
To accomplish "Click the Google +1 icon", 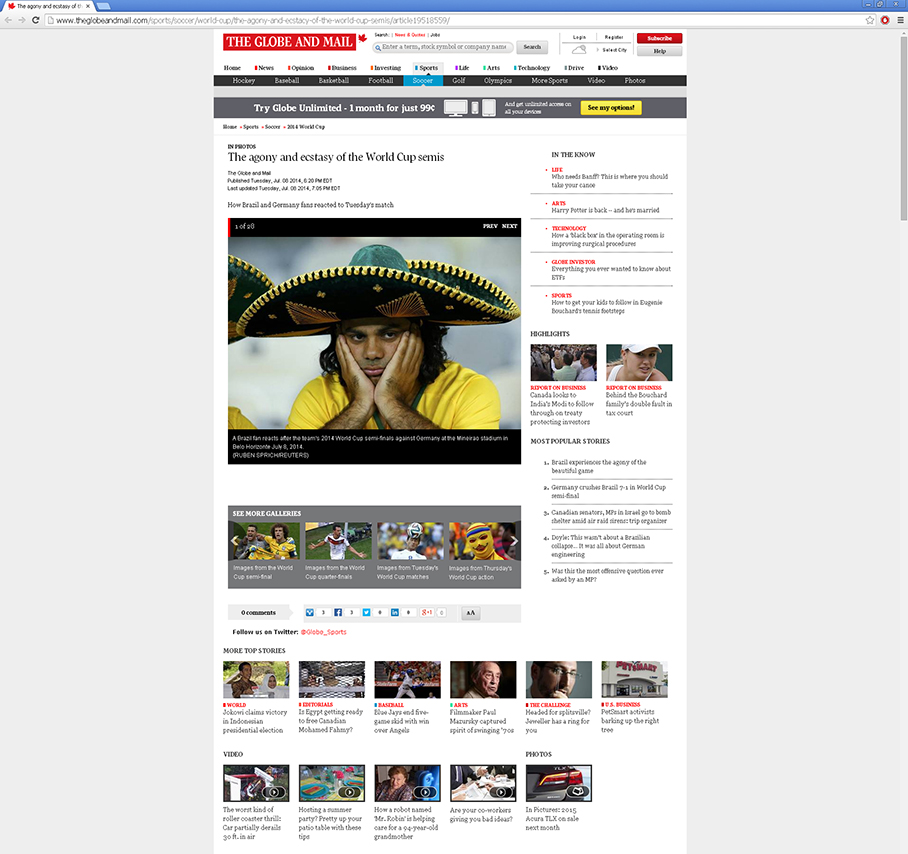I will click(427, 613).
